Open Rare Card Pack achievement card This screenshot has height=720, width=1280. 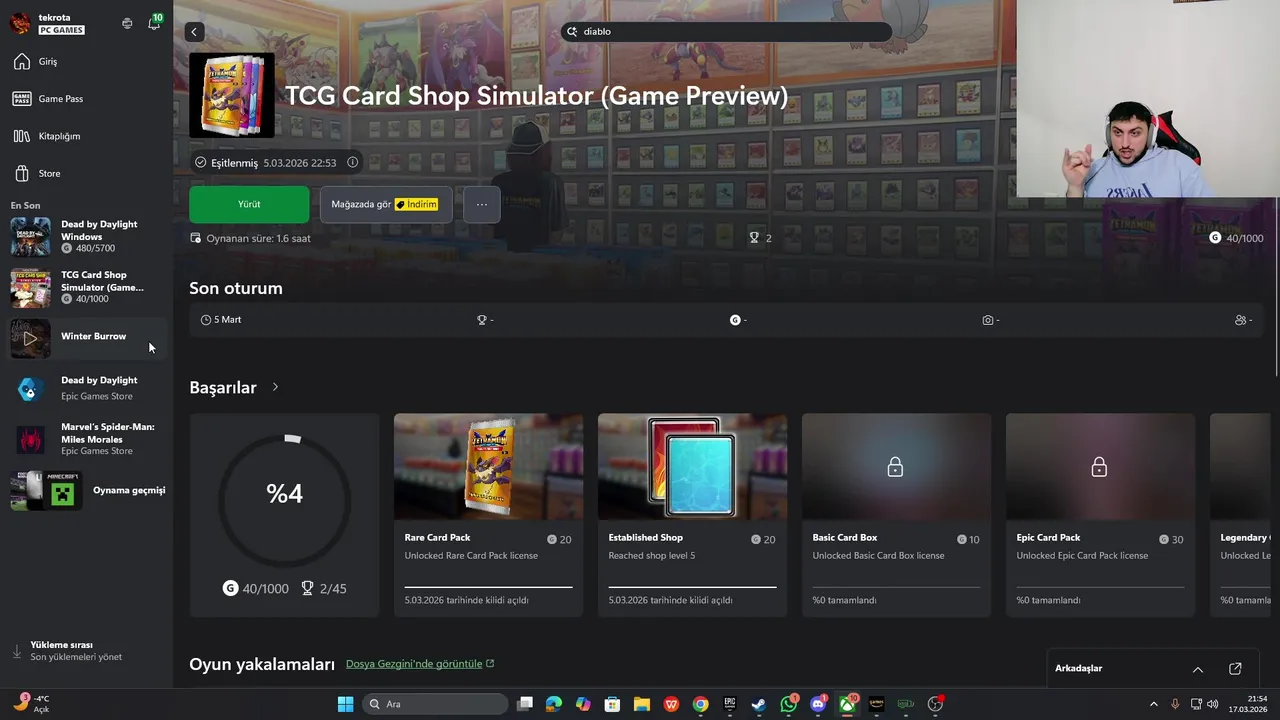point(489,515)
